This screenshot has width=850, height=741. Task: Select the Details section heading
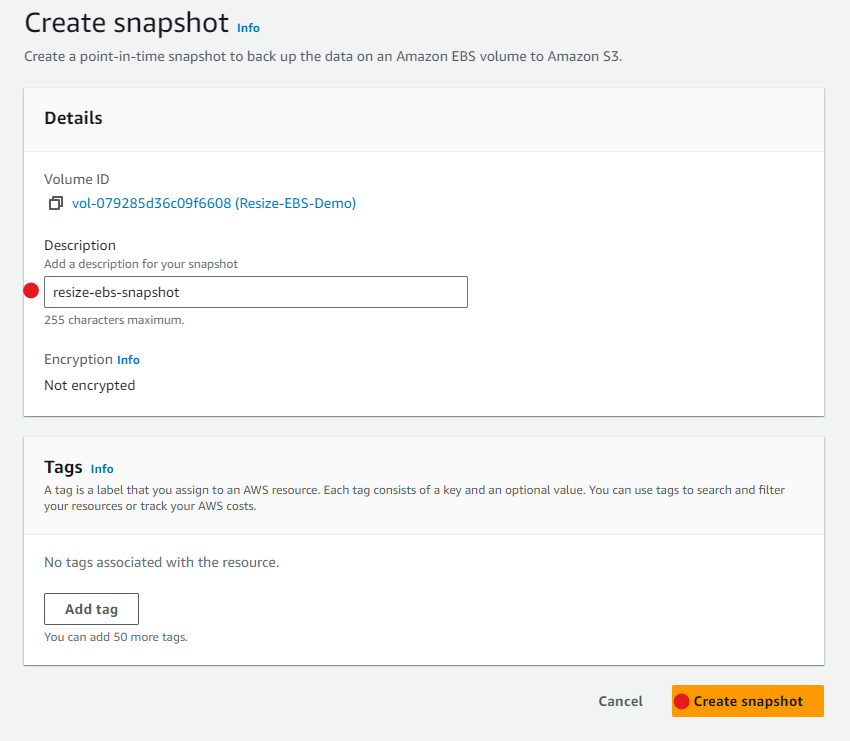click(73, 118)
